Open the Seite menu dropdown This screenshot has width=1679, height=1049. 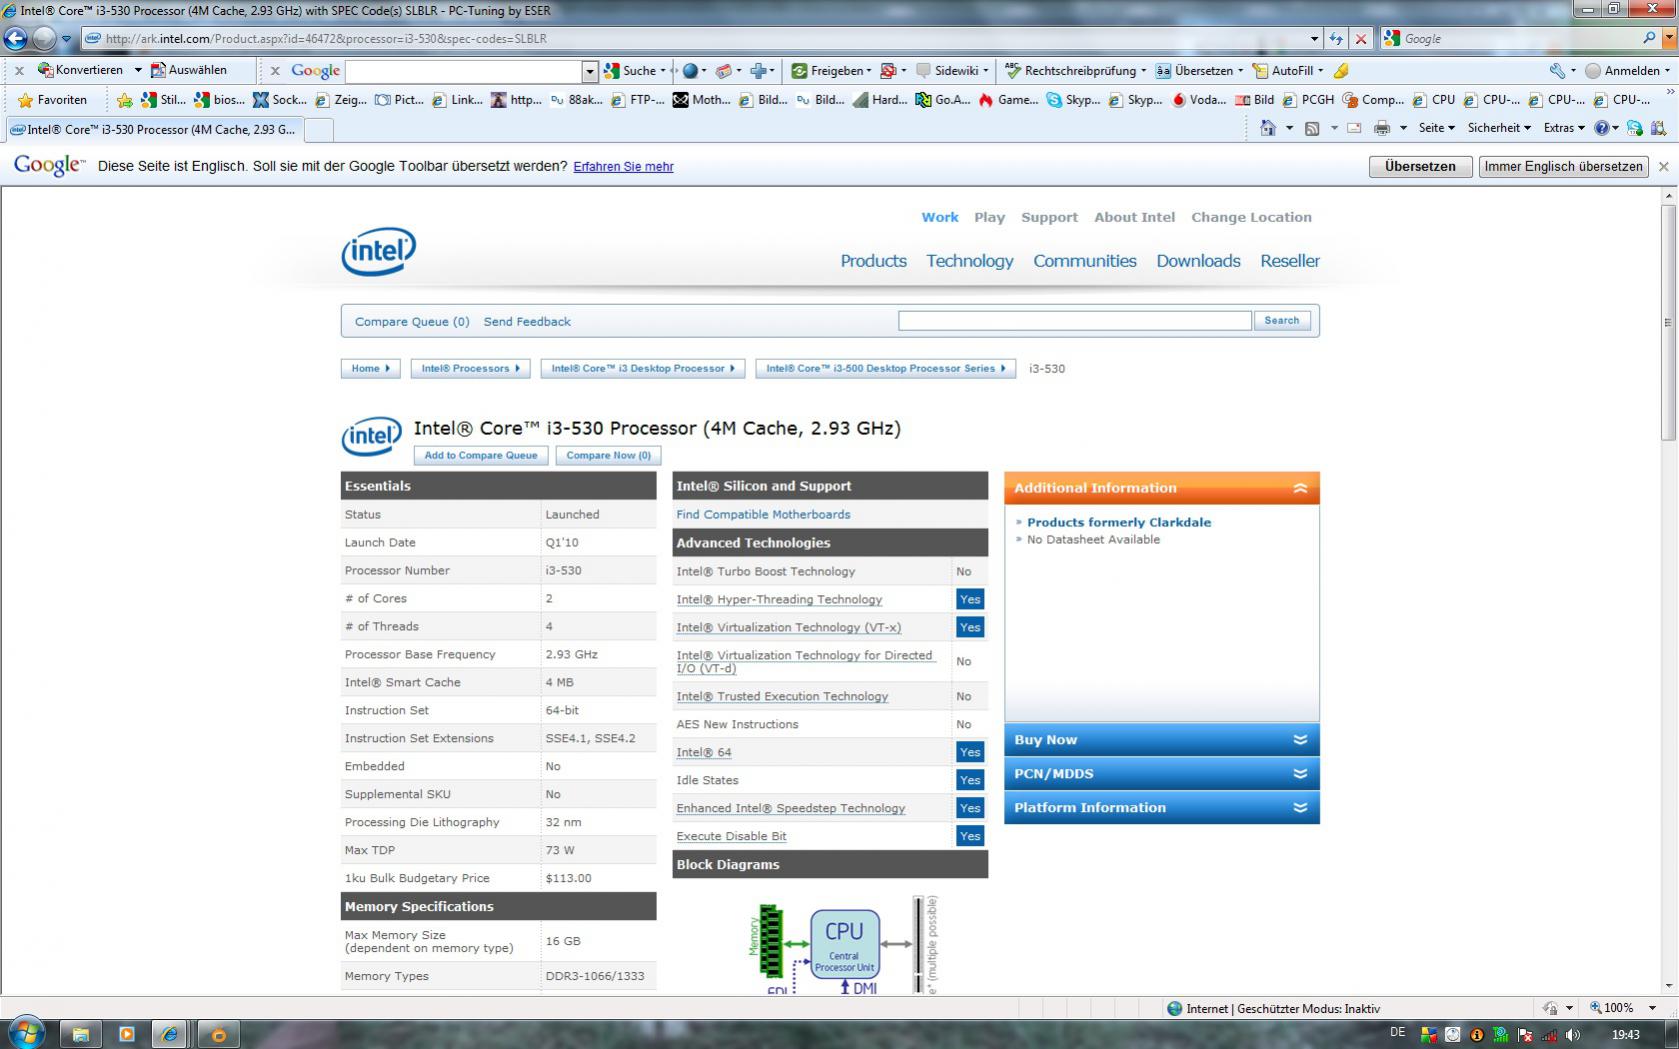(1436, 128)
